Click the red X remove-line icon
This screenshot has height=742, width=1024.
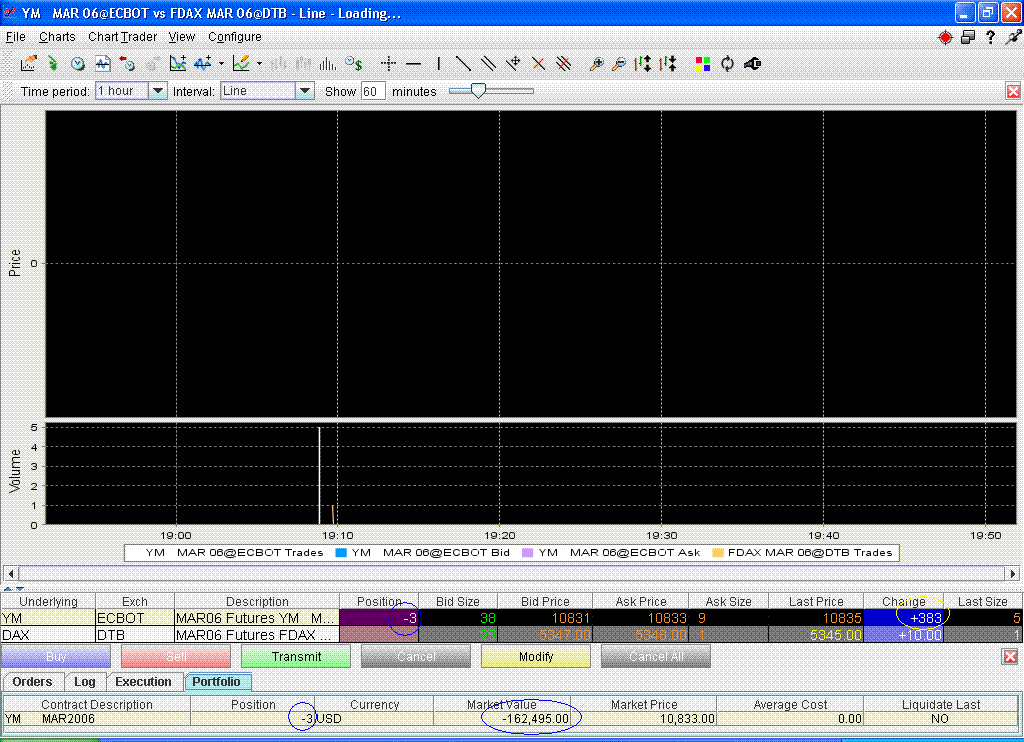click(x=538, y=63)
